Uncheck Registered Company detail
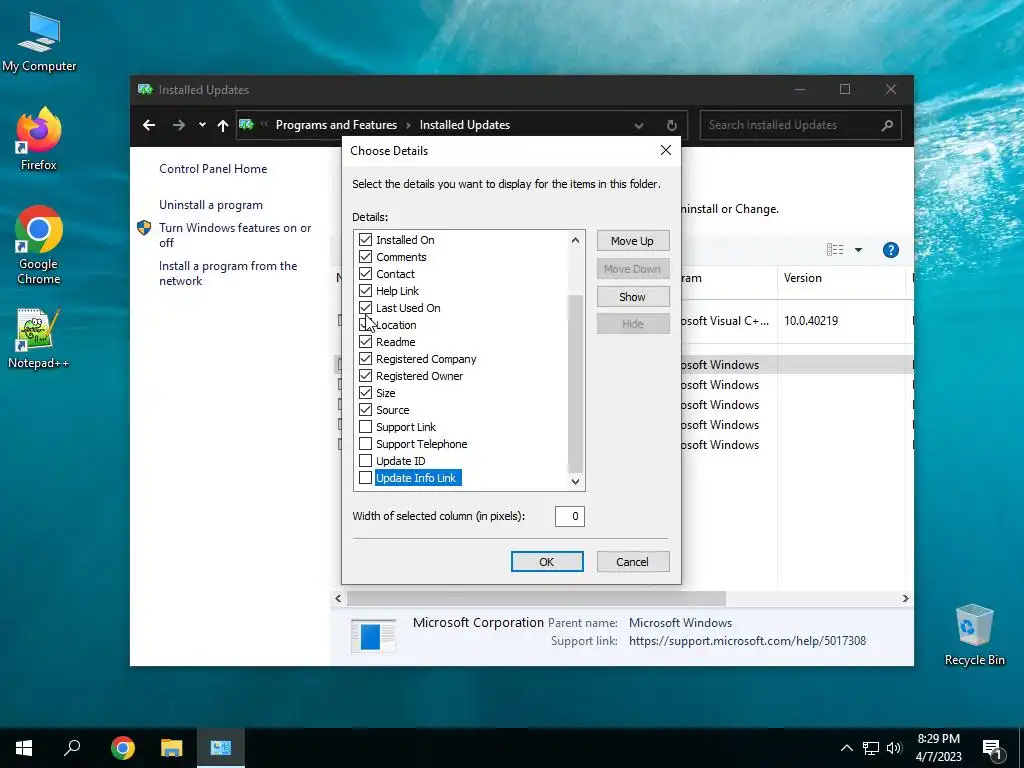Screen dimensions: 1024x768 click(366, 359)
